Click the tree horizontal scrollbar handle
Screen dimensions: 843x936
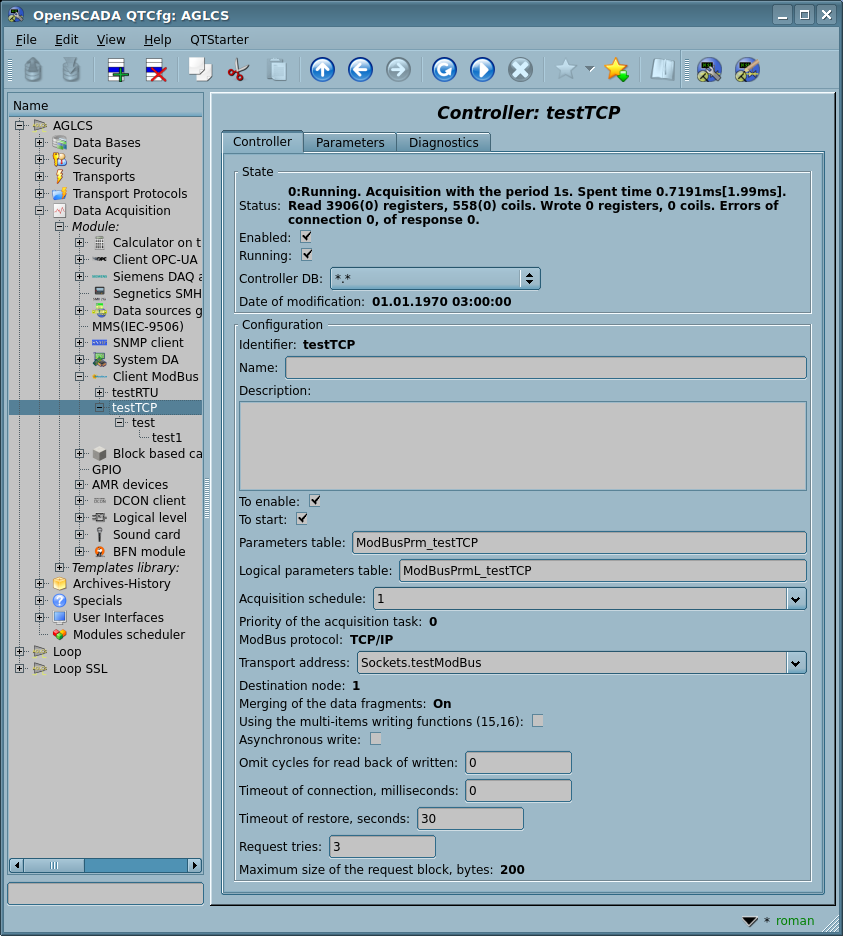[x=54, y=866]
